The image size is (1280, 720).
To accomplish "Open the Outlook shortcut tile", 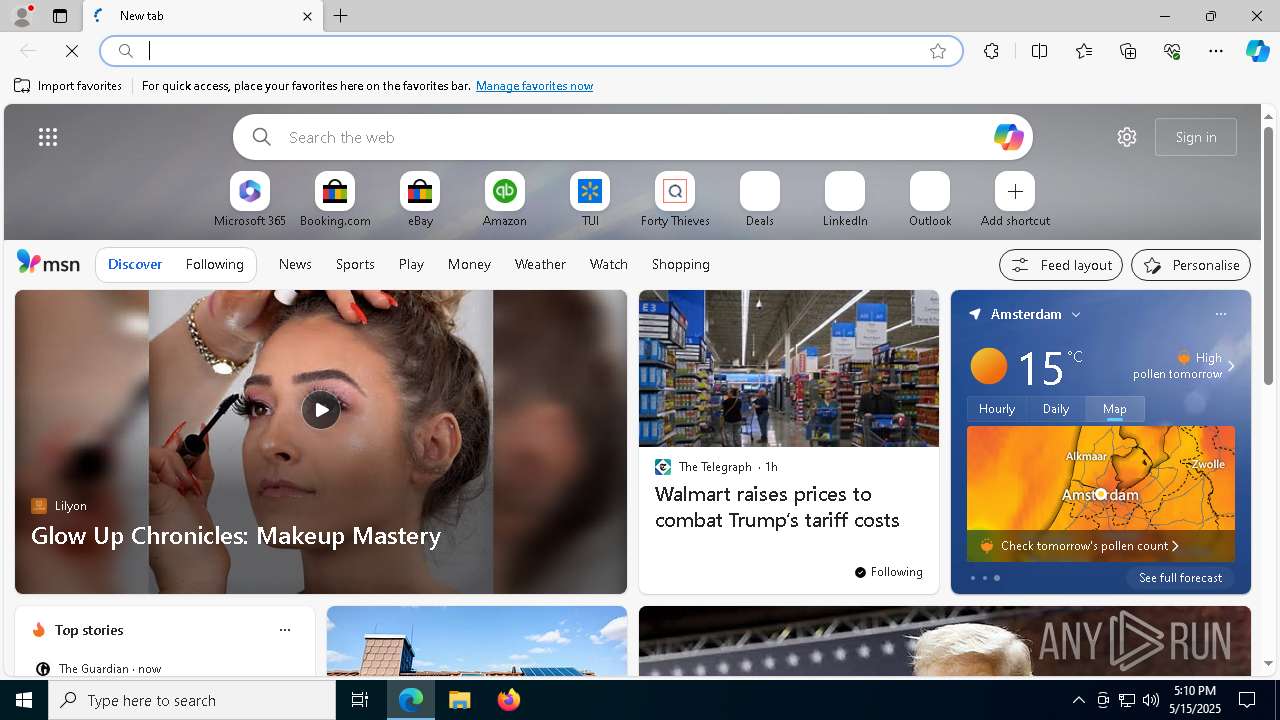I will point(930,200).
